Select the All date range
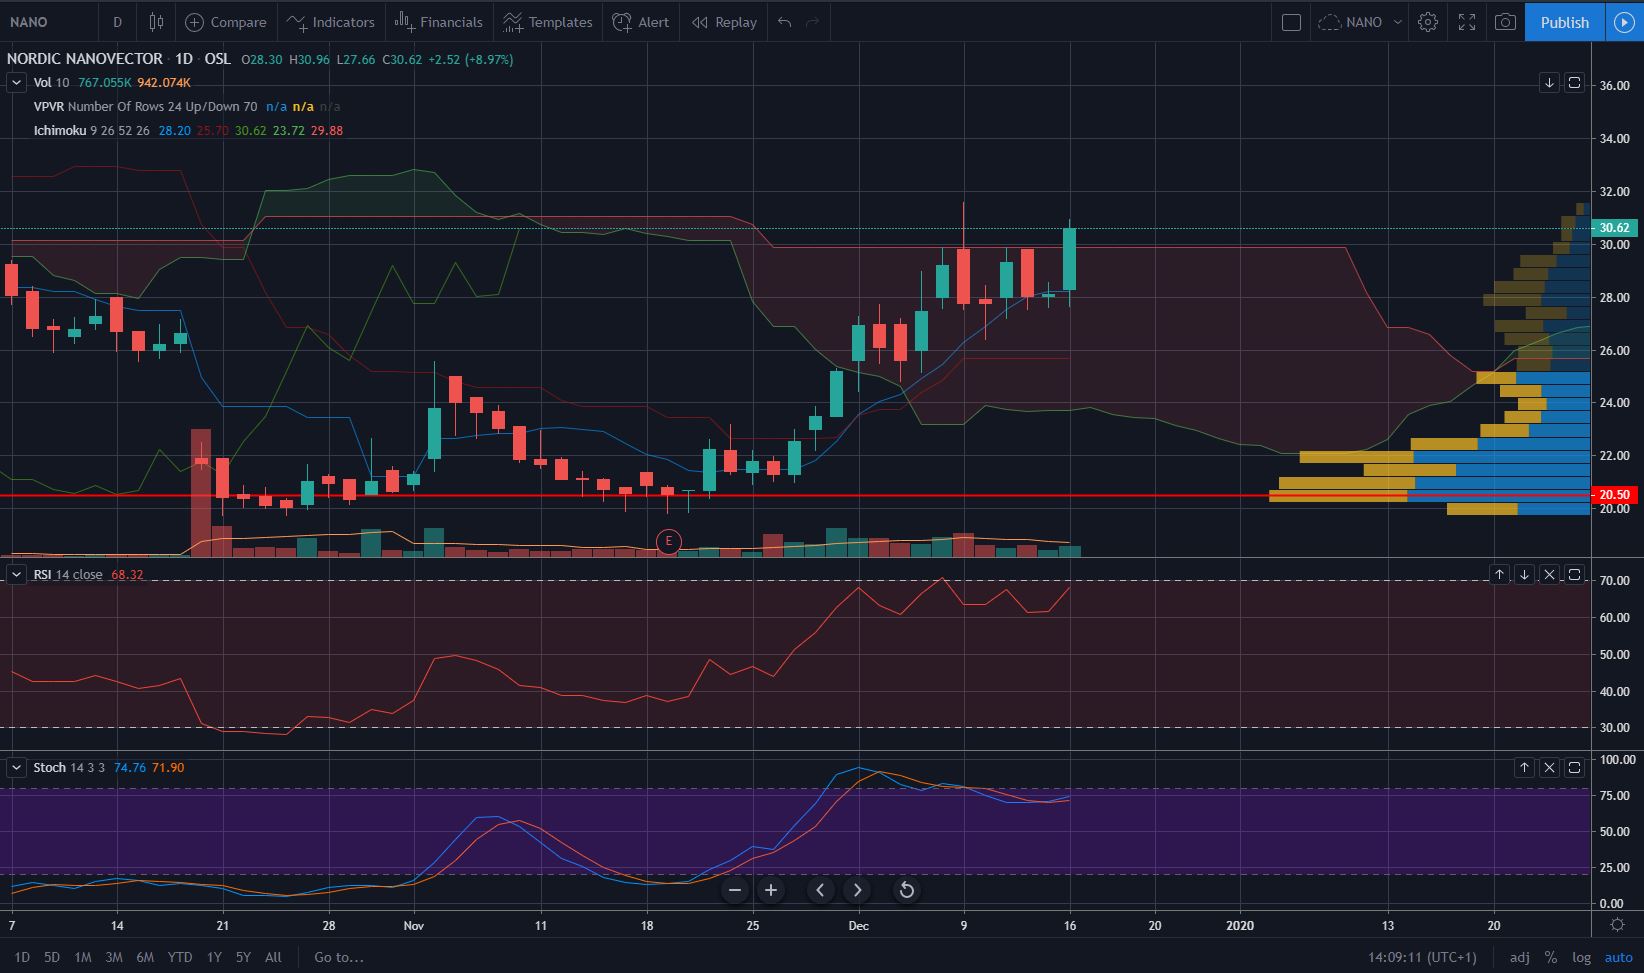 [273, 957]
